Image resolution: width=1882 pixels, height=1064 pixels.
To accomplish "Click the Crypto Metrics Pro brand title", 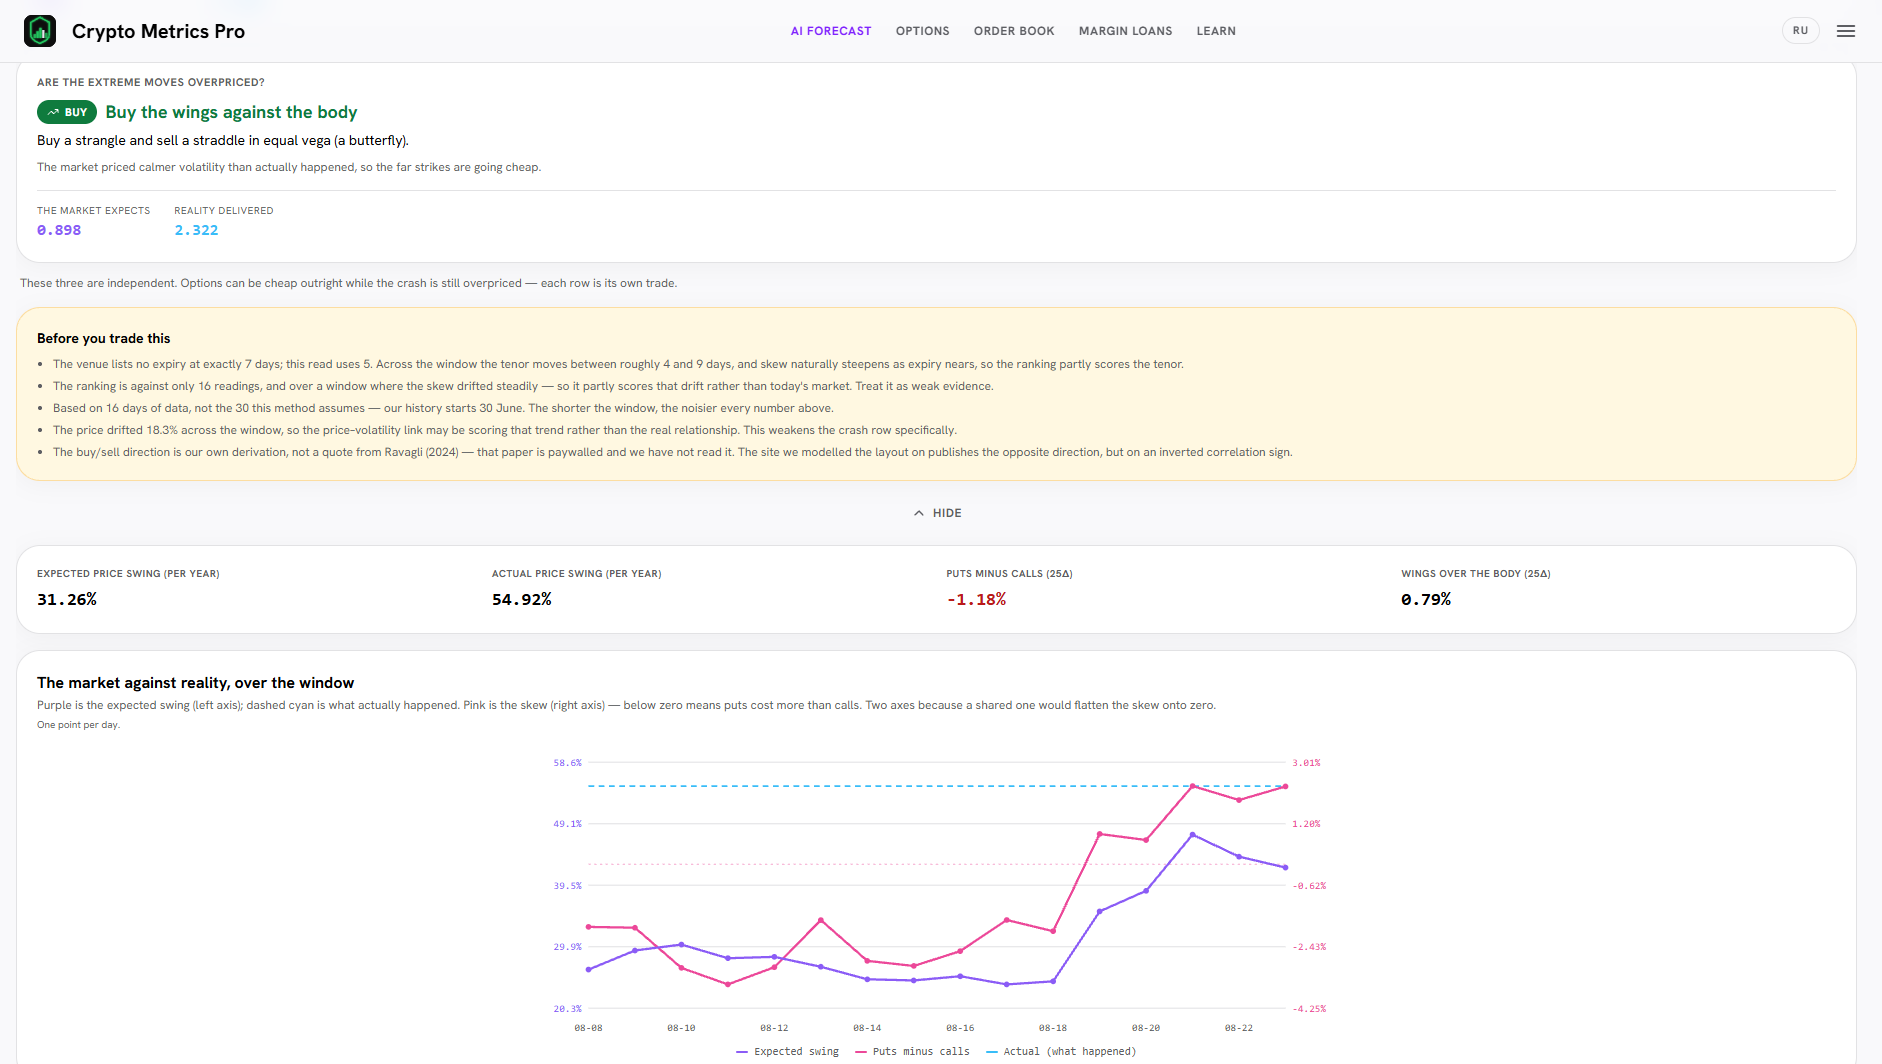I will point(158,31).
